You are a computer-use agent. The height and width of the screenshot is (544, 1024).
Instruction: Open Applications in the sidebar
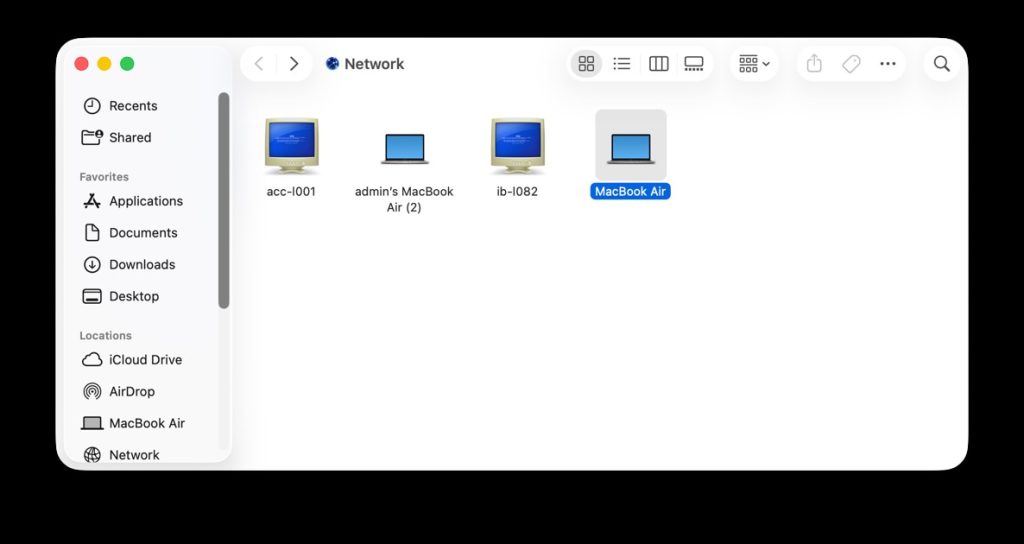(146, 201)
